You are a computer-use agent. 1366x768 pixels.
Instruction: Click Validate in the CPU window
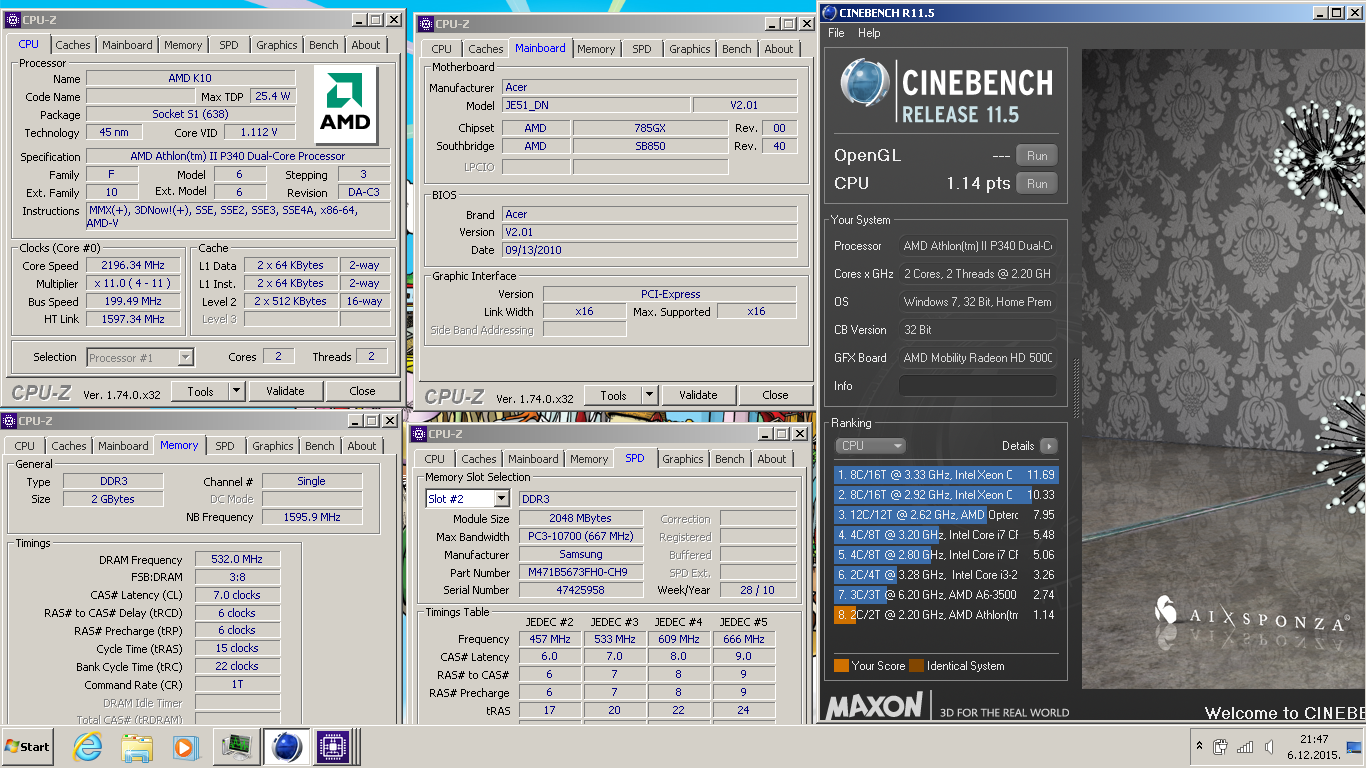(x=285, y=391)
